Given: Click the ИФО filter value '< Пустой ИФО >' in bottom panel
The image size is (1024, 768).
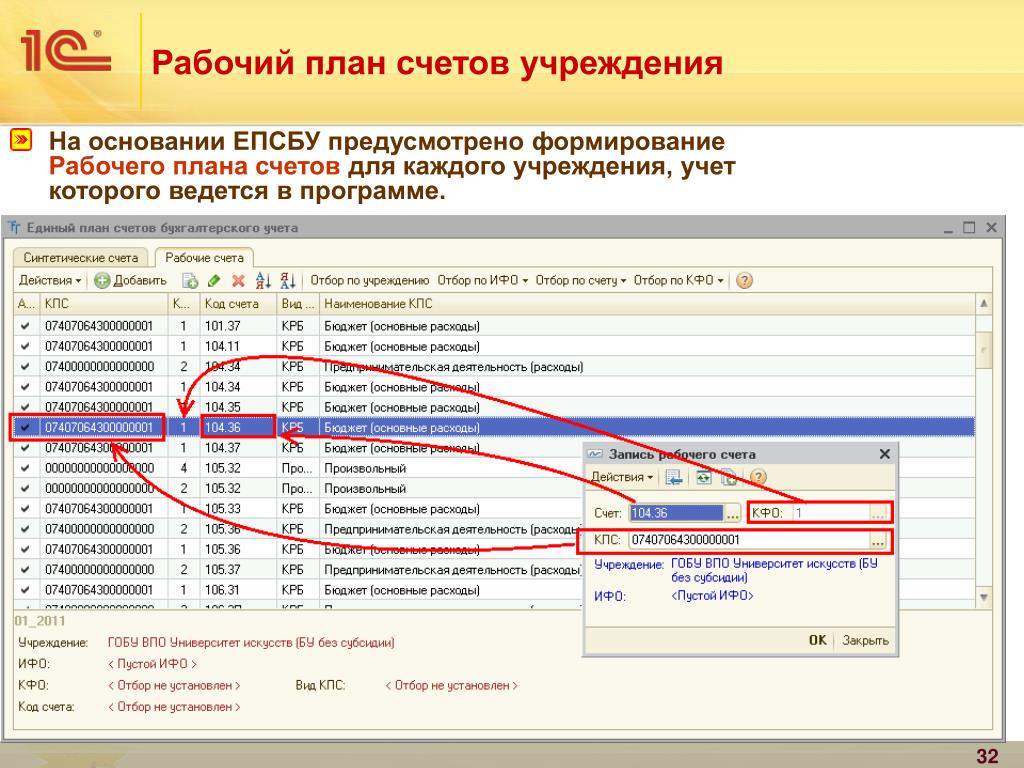Looking at the screenshot, I should coord(152,664).
